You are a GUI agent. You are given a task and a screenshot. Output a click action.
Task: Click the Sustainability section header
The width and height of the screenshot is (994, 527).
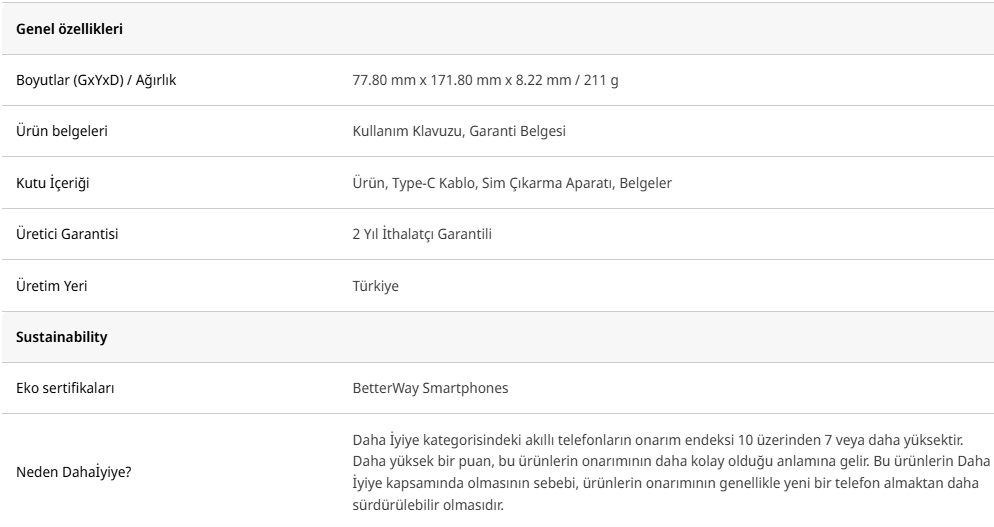[x=62, y=337]
